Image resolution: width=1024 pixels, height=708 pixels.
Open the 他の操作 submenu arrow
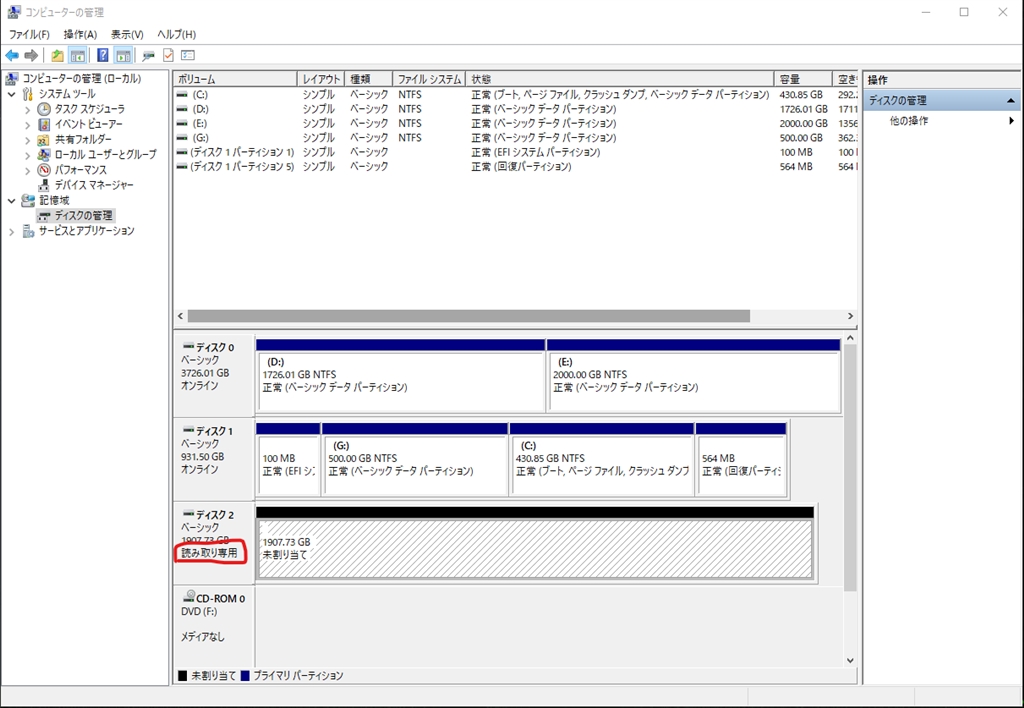tap(1012, 121)
